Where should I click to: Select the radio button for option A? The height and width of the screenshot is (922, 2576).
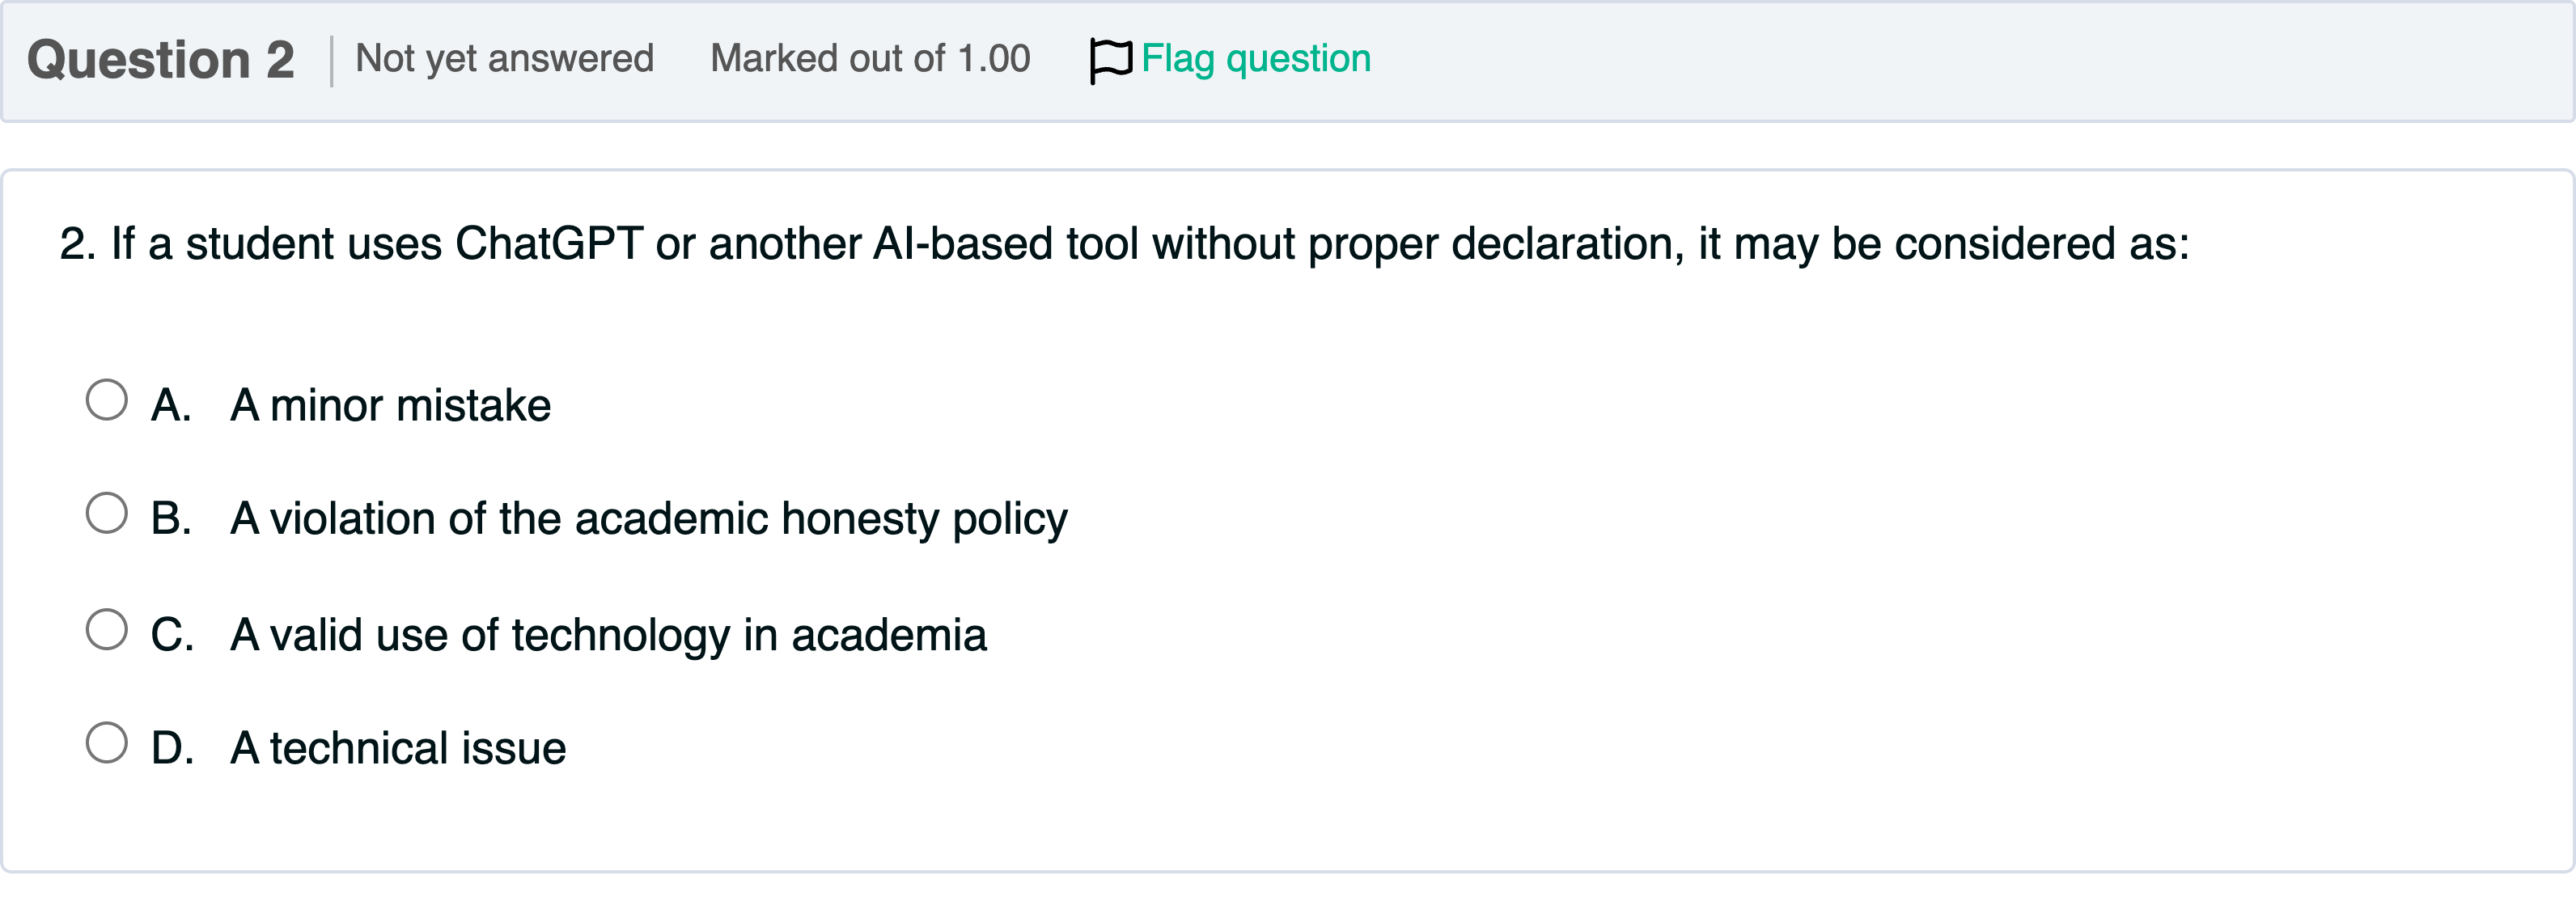(x=107, y=400)
